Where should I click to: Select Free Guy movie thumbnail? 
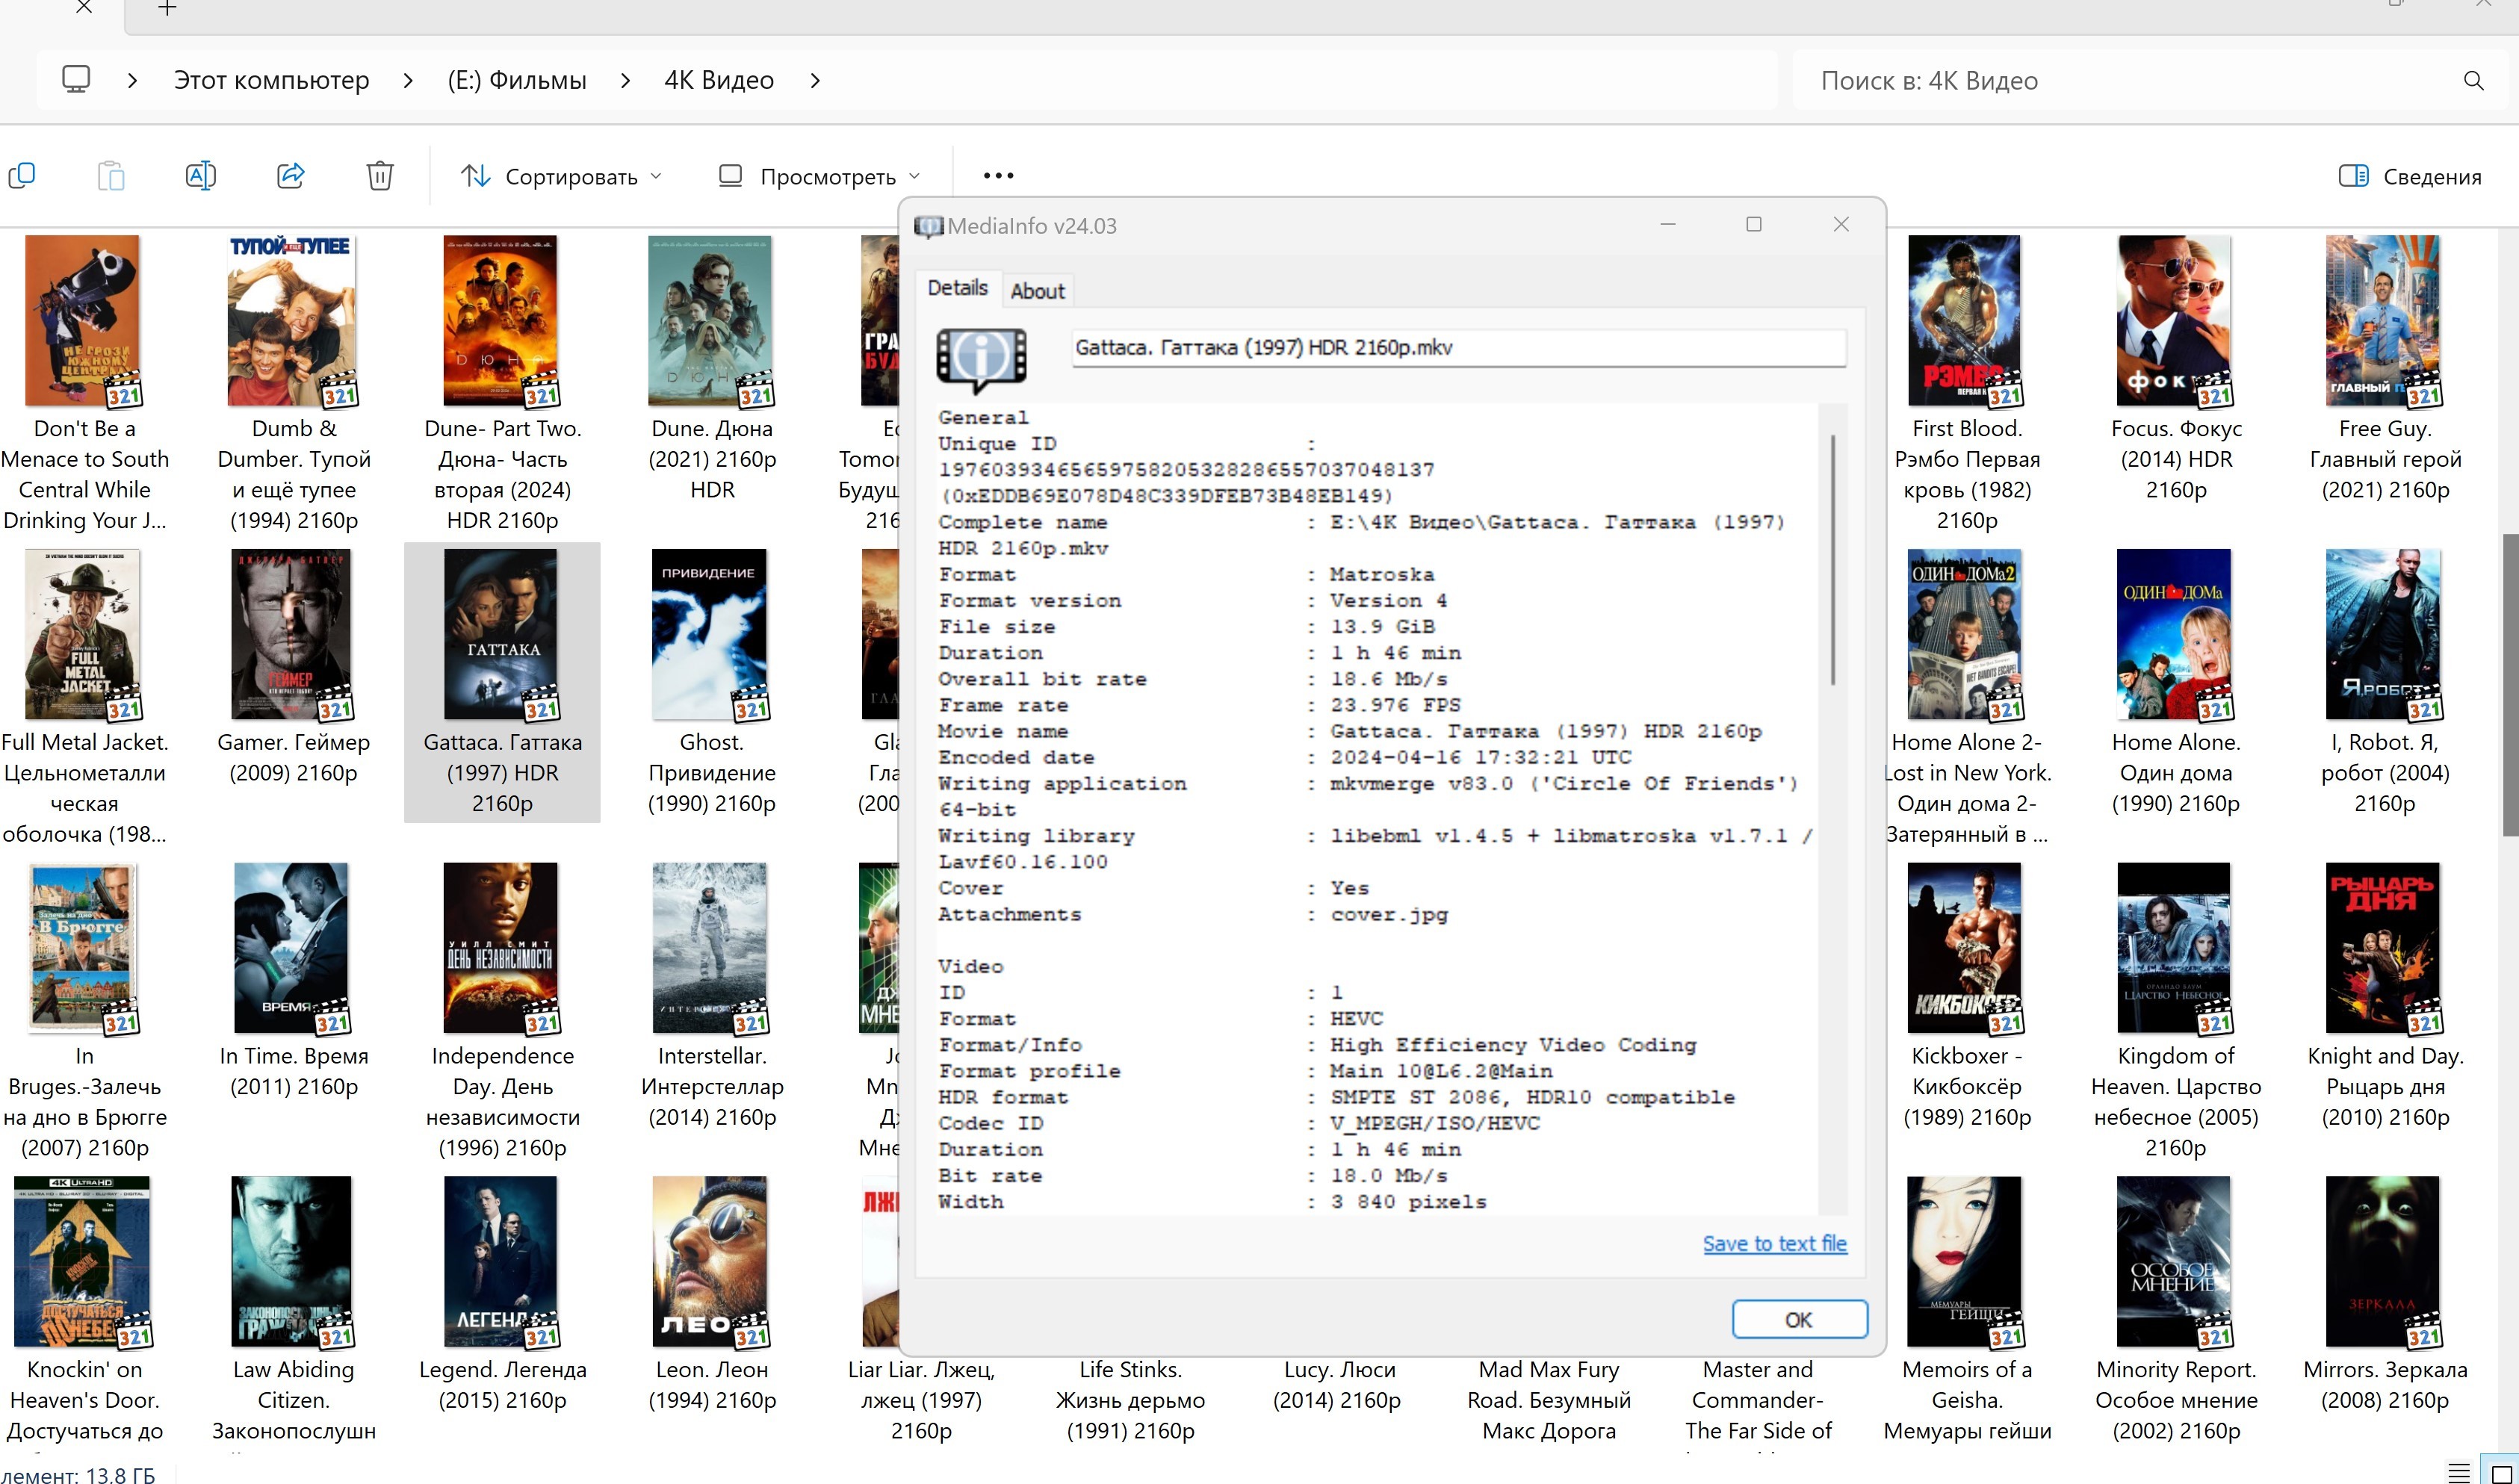click(2384, 322)
